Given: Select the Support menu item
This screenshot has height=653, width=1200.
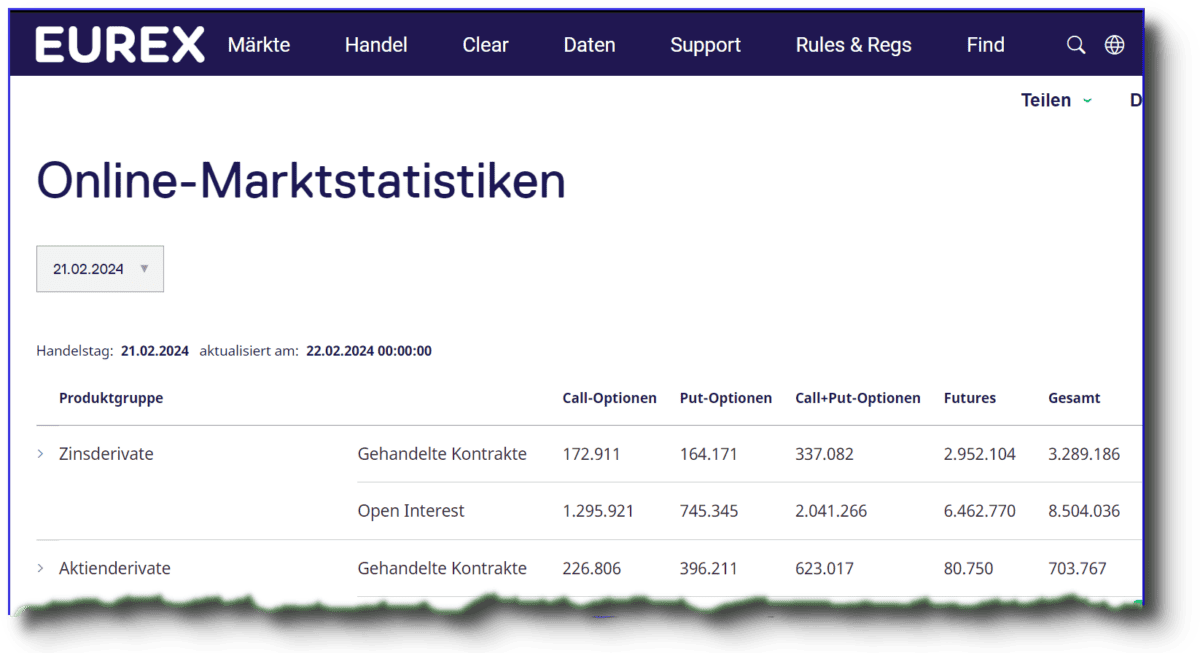Looking at the screenshot, I should click(x=705, y=44).
